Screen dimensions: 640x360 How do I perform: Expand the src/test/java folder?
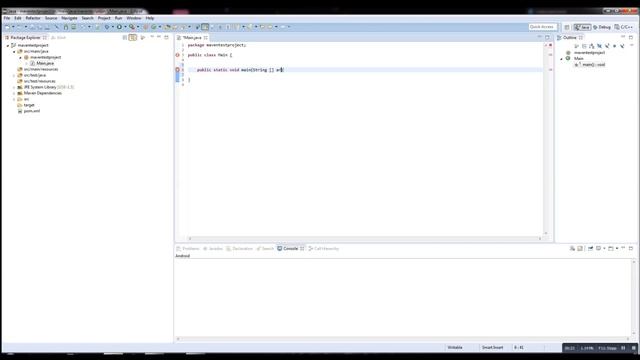[x=14, y=76]
